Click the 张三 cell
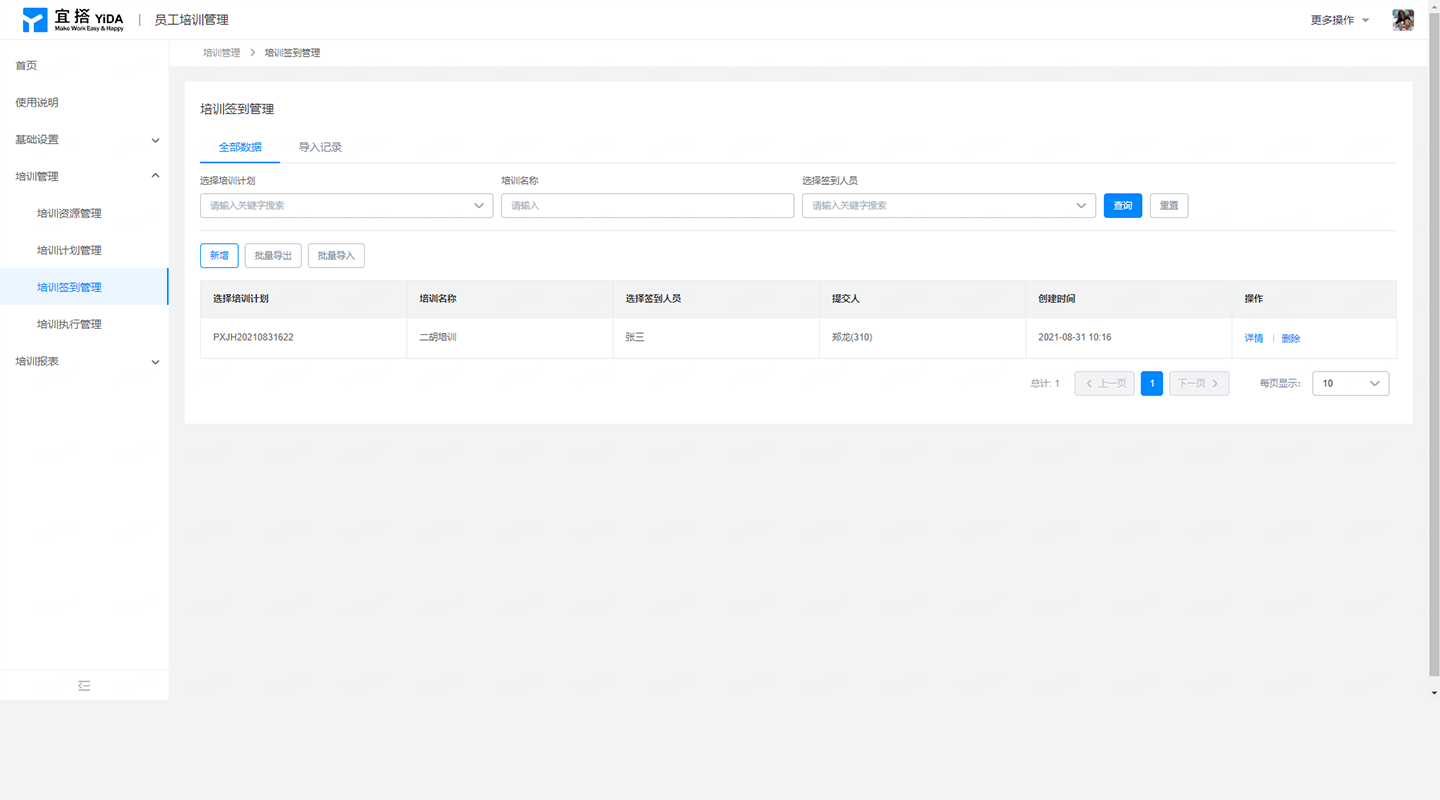The width and height of the screenshot is (1440, 800). 715,338
